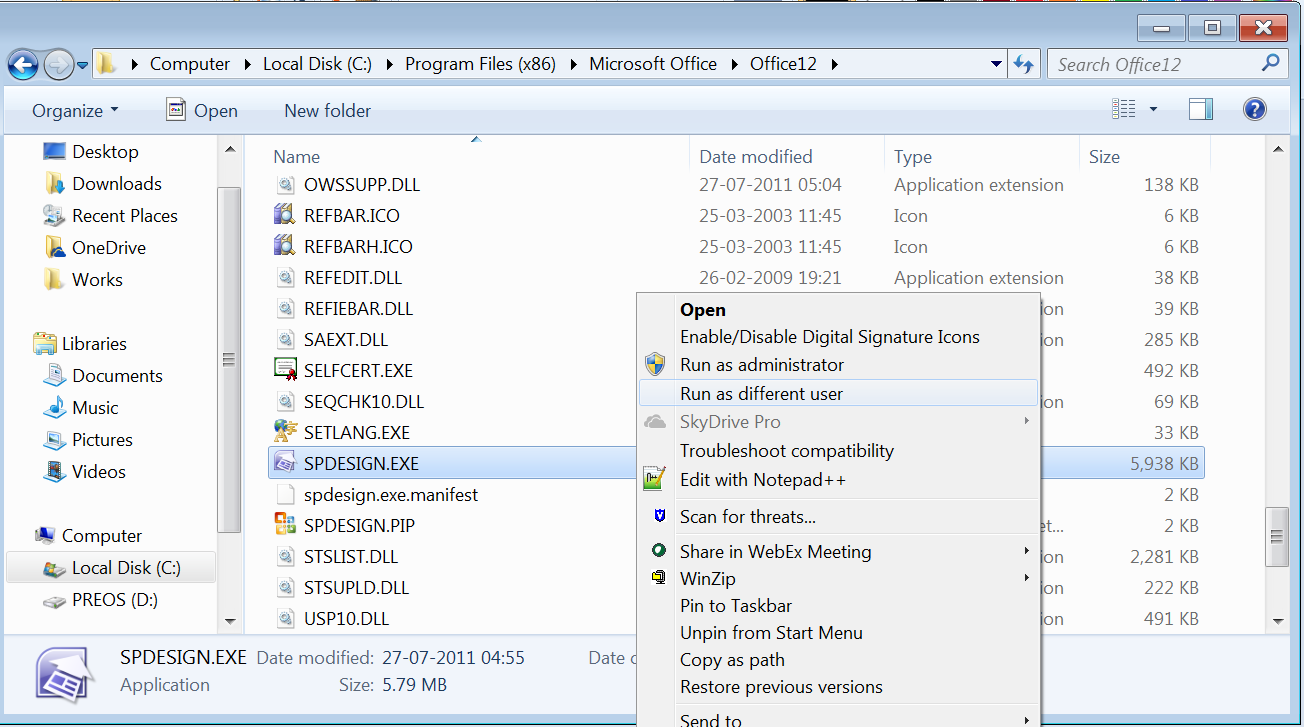The image size is (1304, 727).
Task: Click the SPDESIGN.PIP Office icon
Action: coord(286,525)
